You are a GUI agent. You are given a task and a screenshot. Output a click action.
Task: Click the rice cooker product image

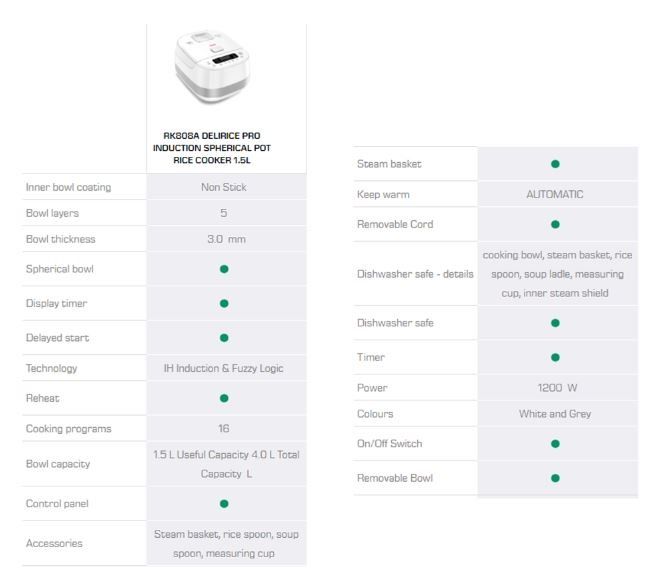pos(226,71)
